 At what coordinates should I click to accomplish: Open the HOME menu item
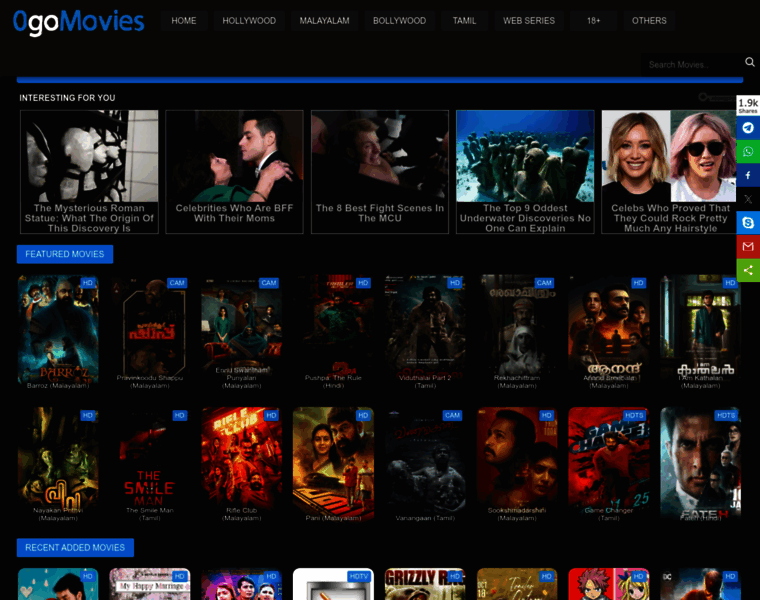pos(184,21)
